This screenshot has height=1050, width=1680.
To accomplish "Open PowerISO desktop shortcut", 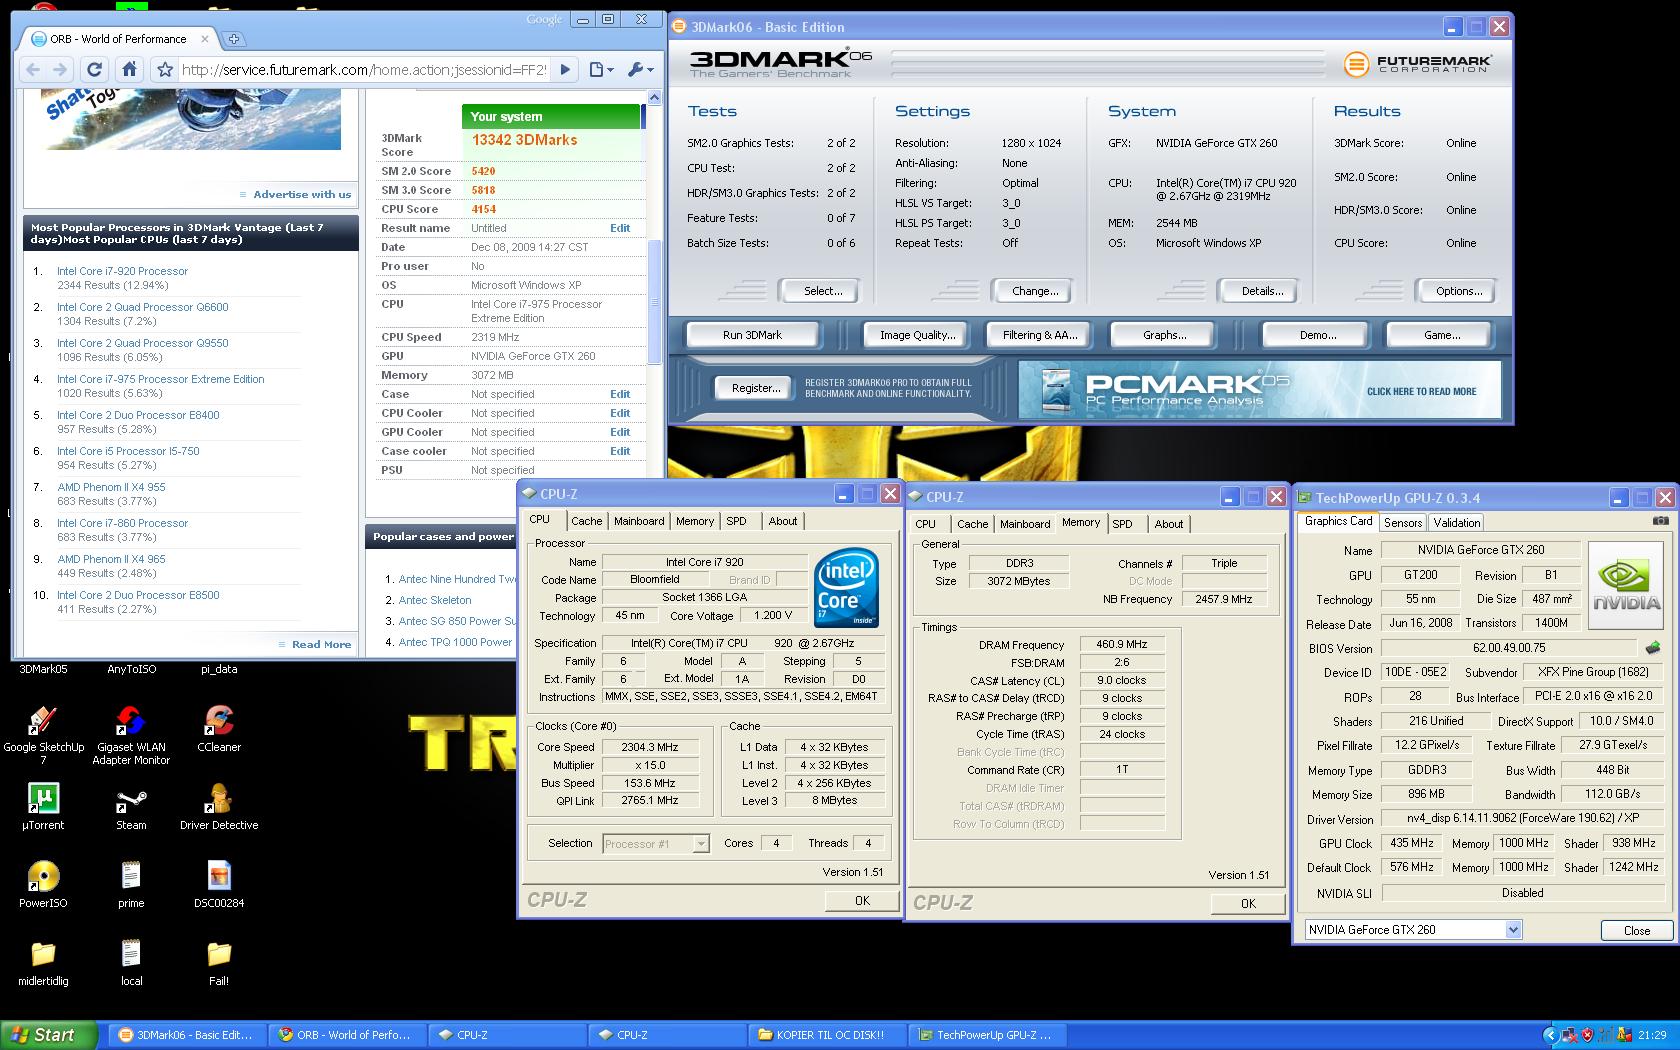I will [x=43, y=884].
